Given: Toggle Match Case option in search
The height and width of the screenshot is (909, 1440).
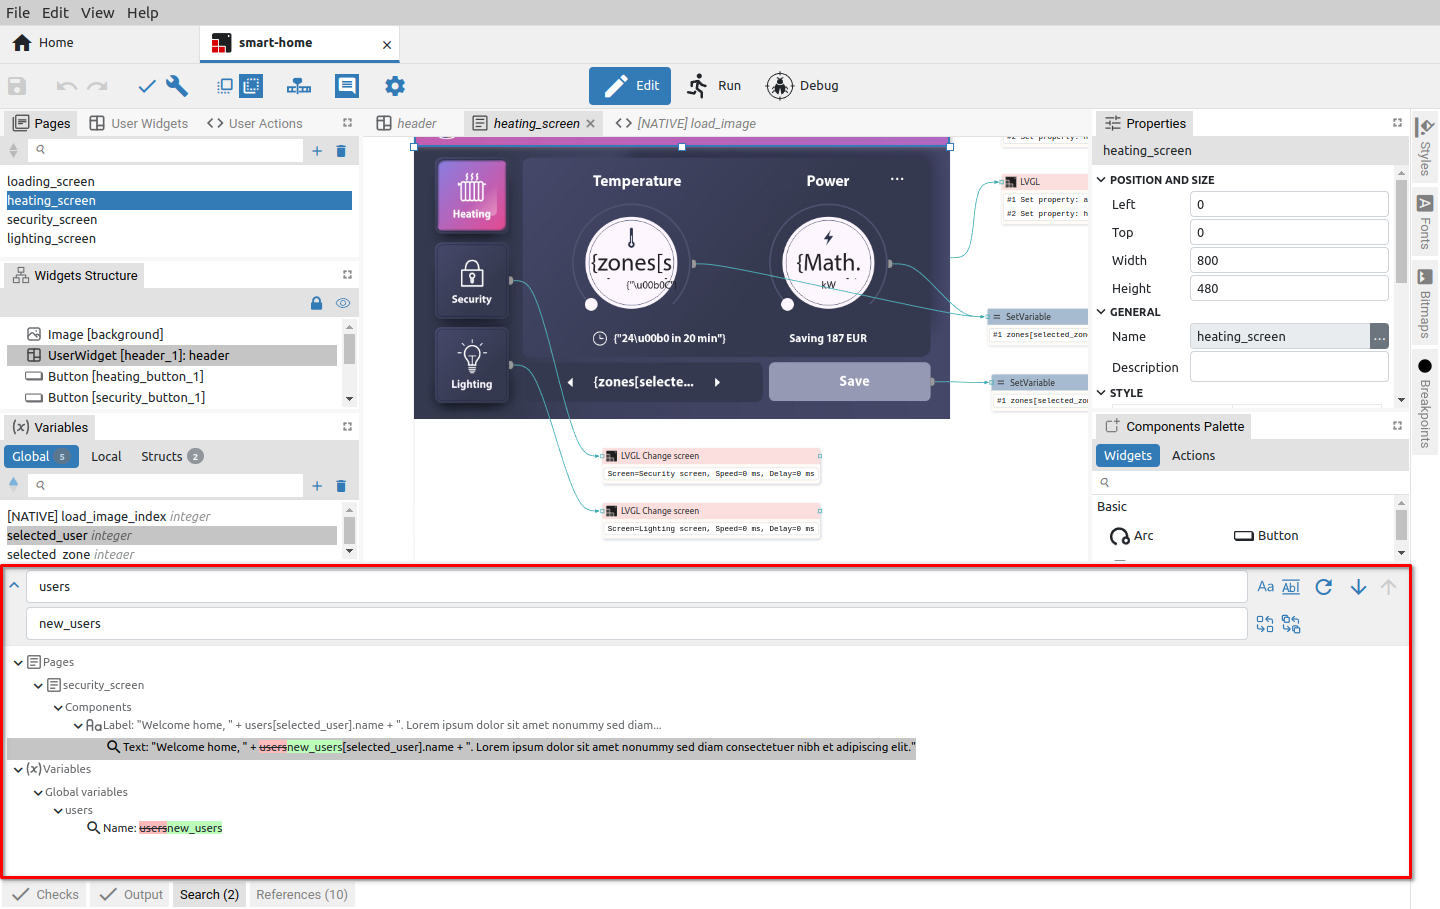Looking at the screenshot, I should tap(1265, 587).
